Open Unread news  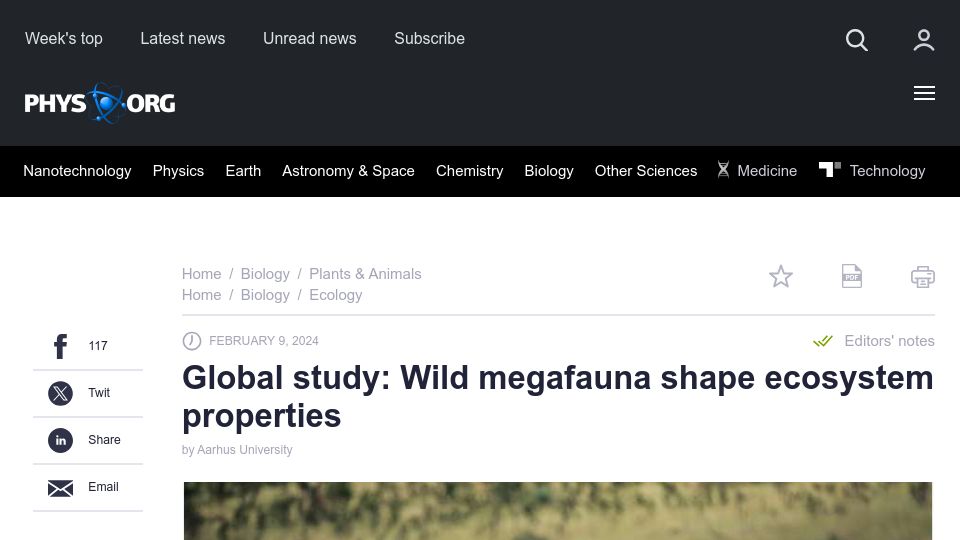310,39
